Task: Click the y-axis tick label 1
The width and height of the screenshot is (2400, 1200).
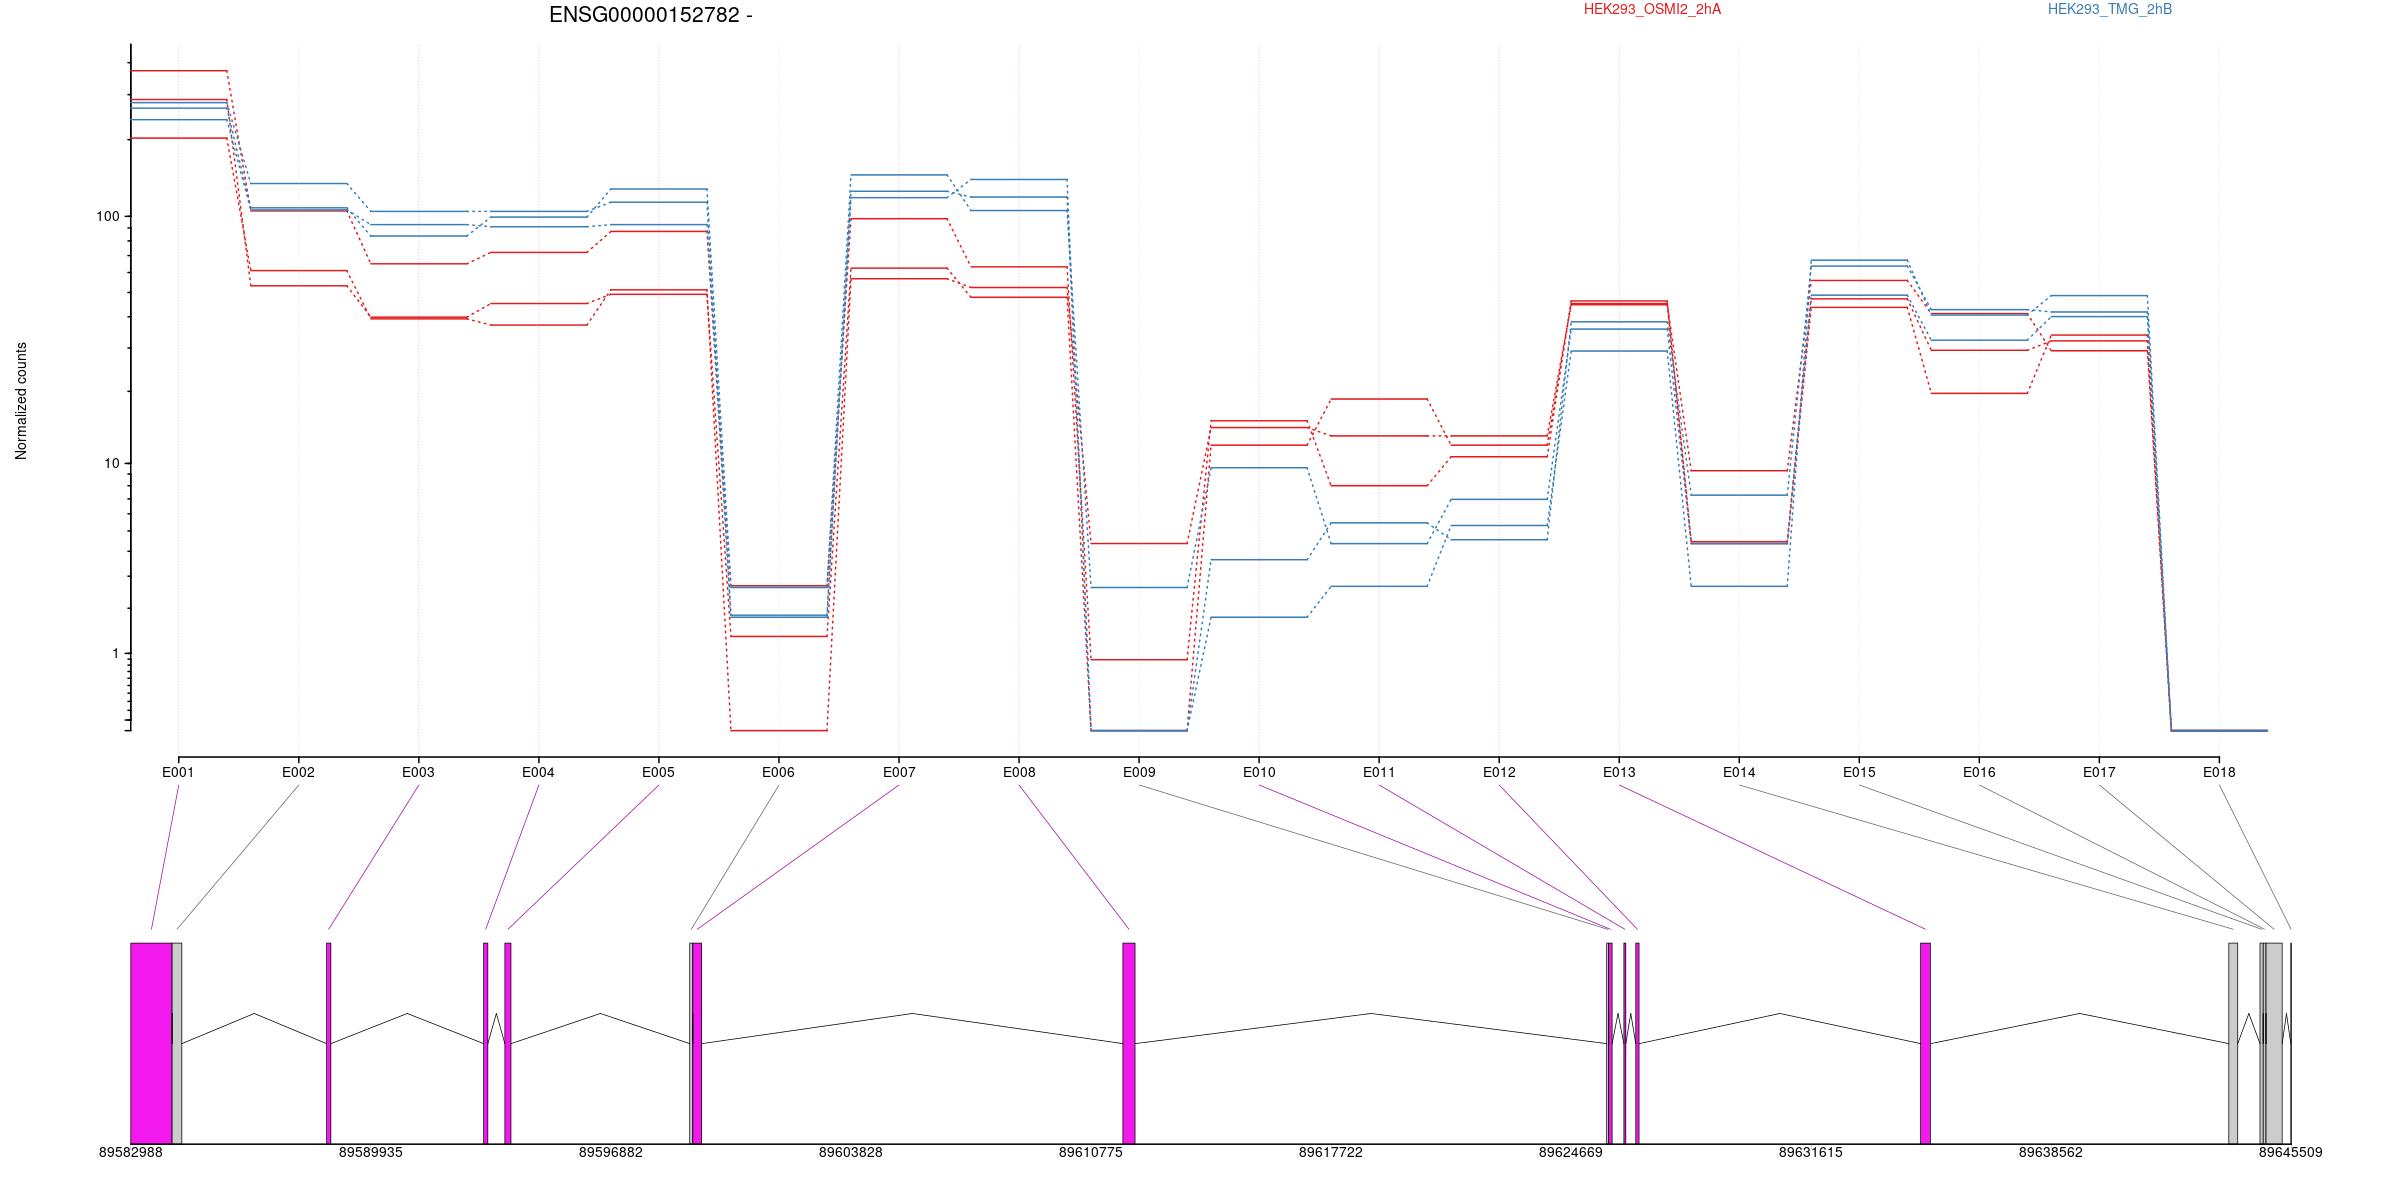Action: (115, 654)
